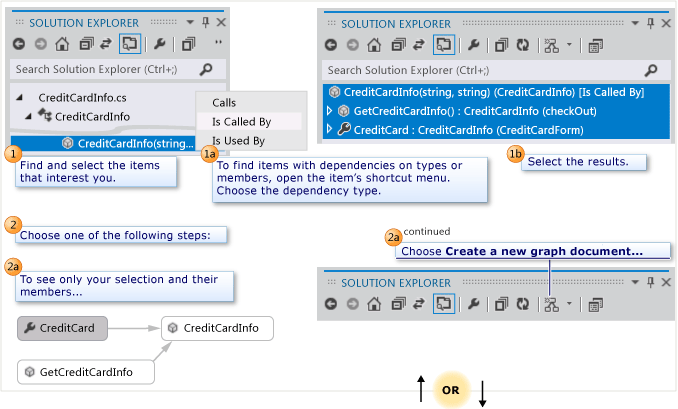Click Refresh icon in the bottom Solution Explorer
The height and width of the screenshot is (409, 678).
(x=523, y=304)
